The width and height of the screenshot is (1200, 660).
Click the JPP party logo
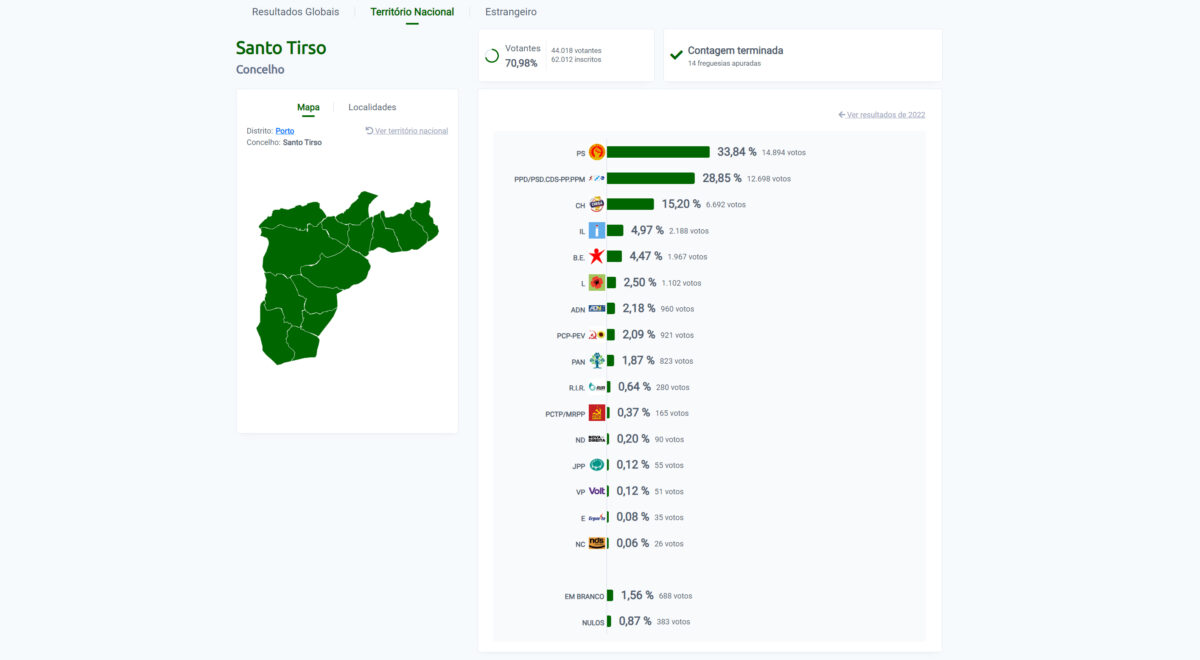(x=597, y=465)
